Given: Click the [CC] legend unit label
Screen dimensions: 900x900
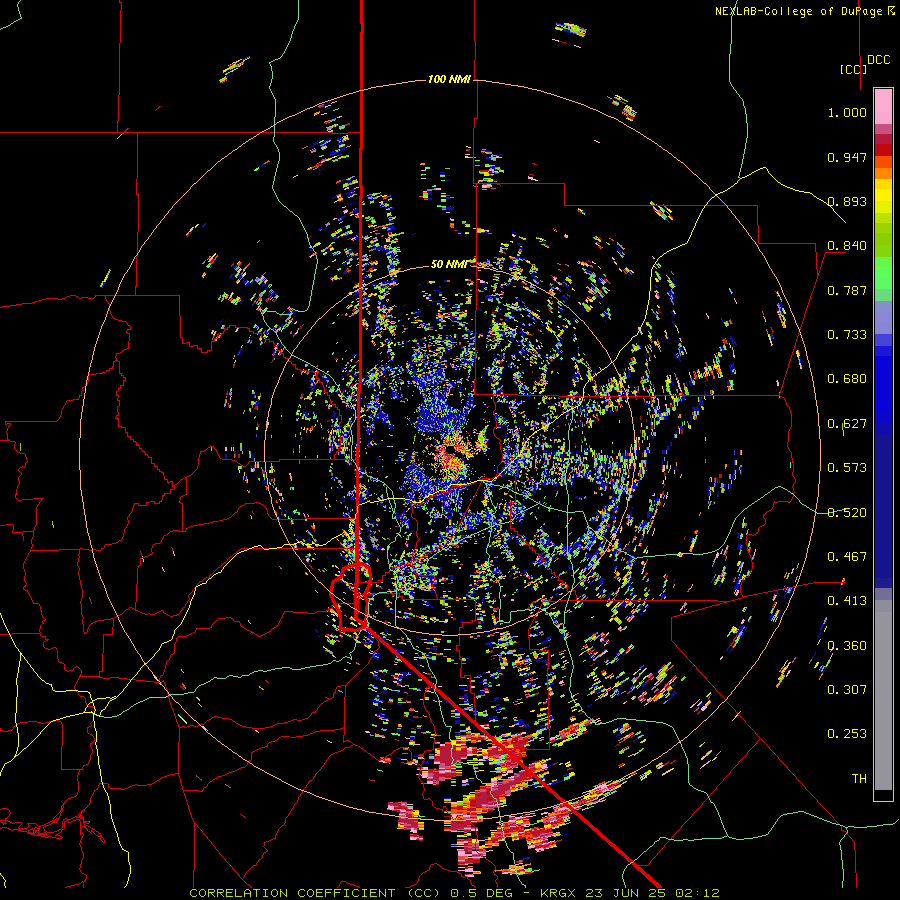Looking at the screenshot, I should point(854,69).
